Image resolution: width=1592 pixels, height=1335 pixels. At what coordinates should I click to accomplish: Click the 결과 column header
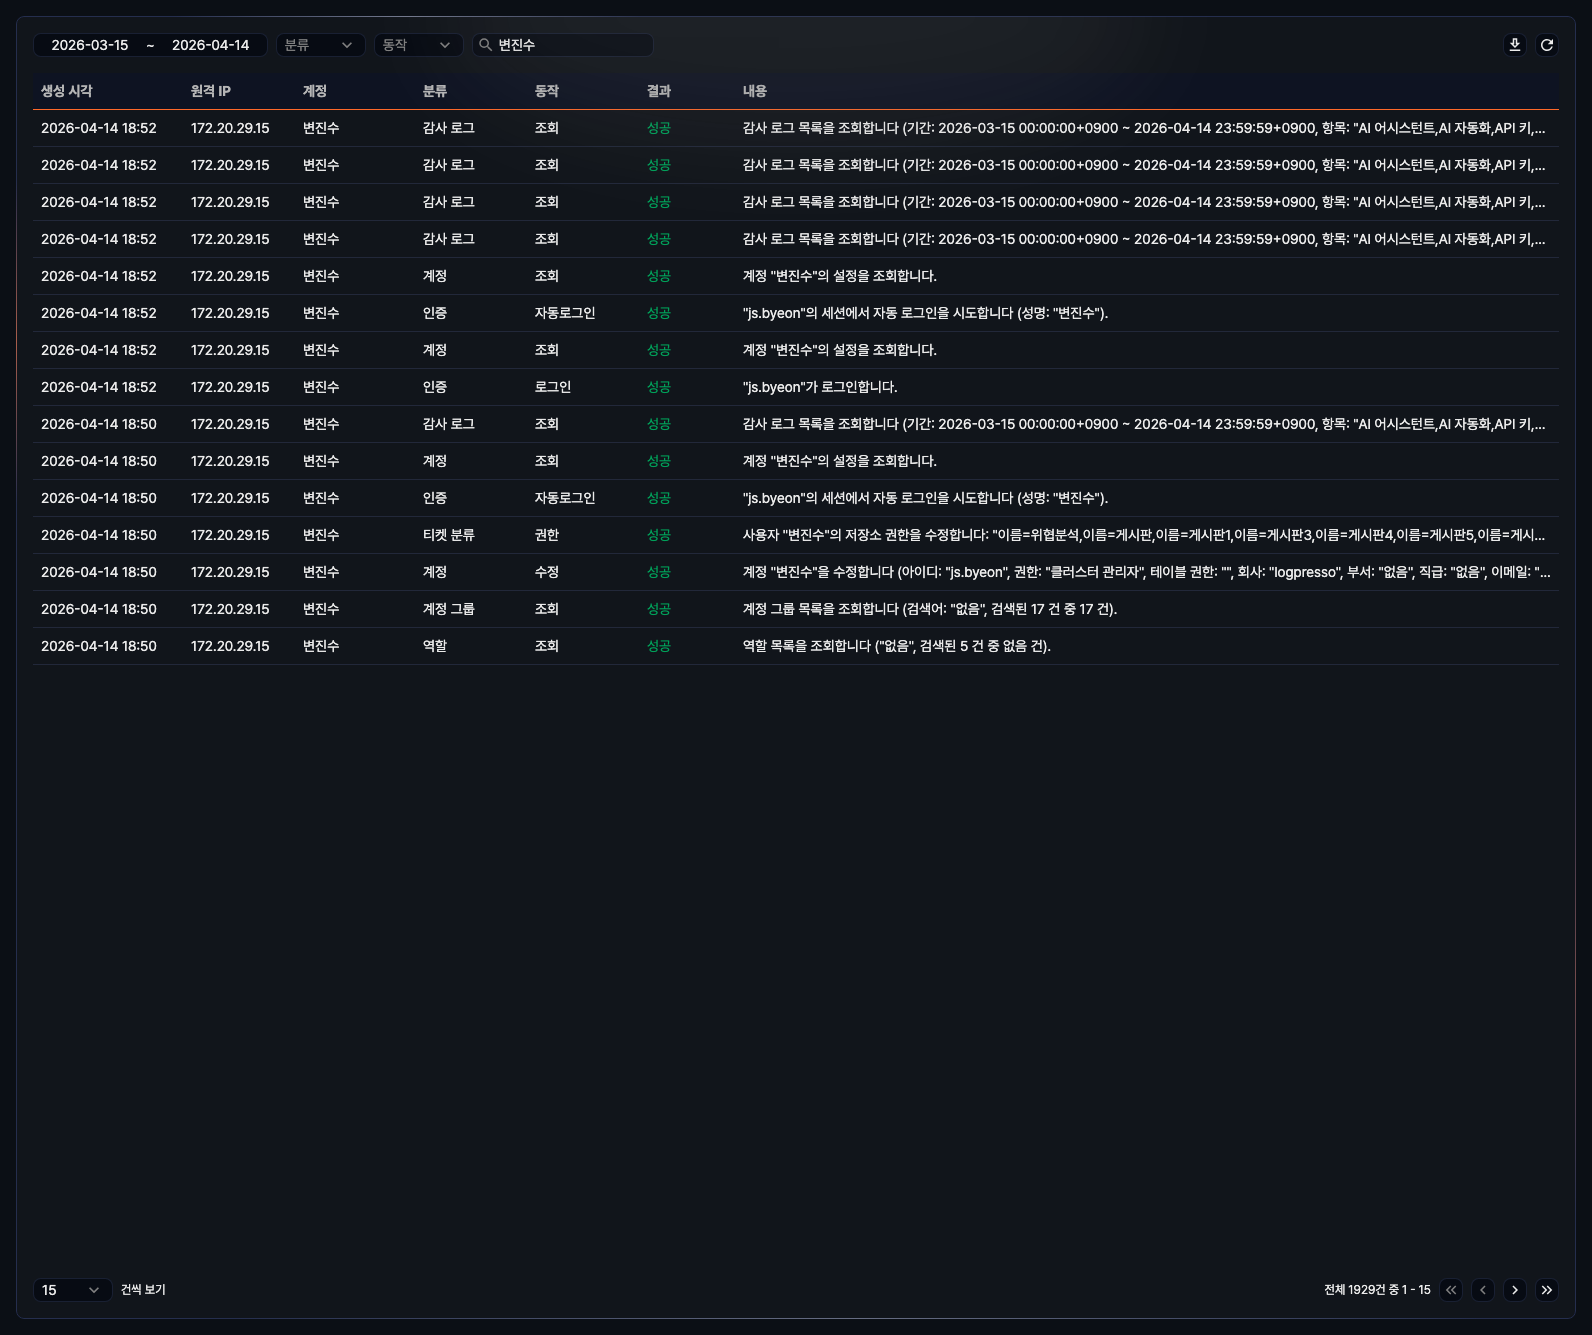(x=658, y=91)
